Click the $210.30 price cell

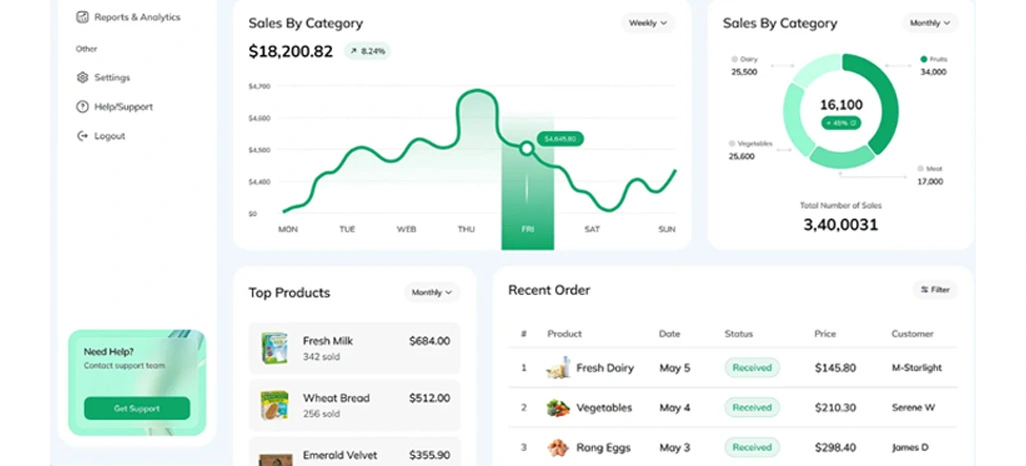coord(835,408)
